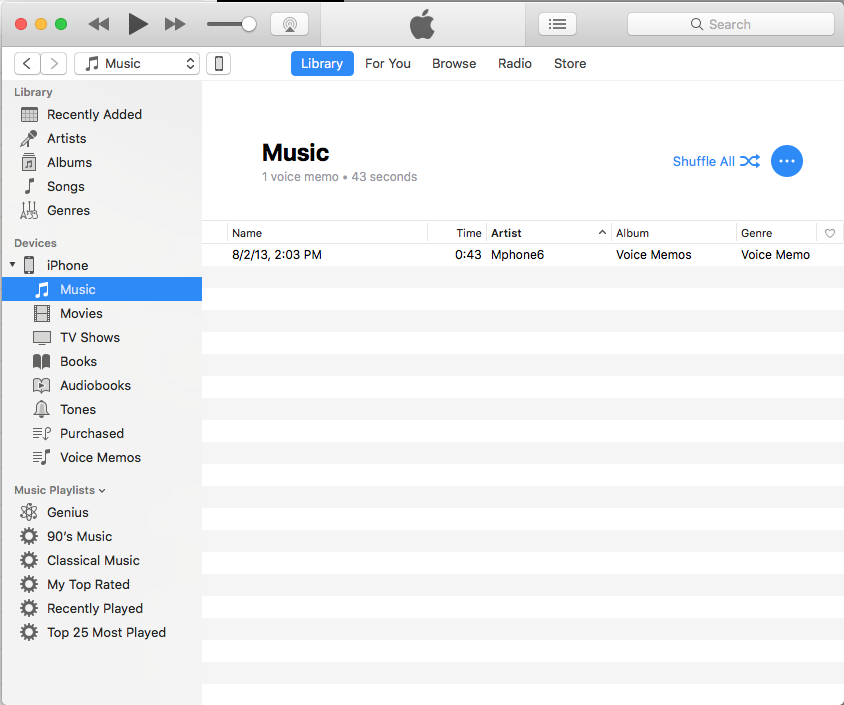Open the Up Next list button
The height and width of the screenshot is (705, 844).
(557, 24)
